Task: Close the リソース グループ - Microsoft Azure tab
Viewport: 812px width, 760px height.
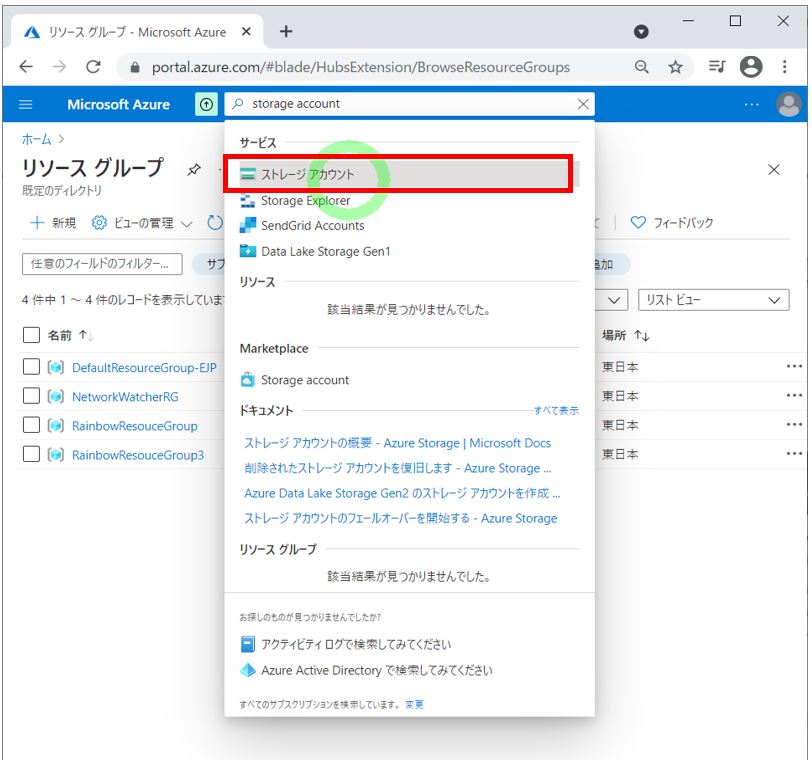Action: (246, 32)
